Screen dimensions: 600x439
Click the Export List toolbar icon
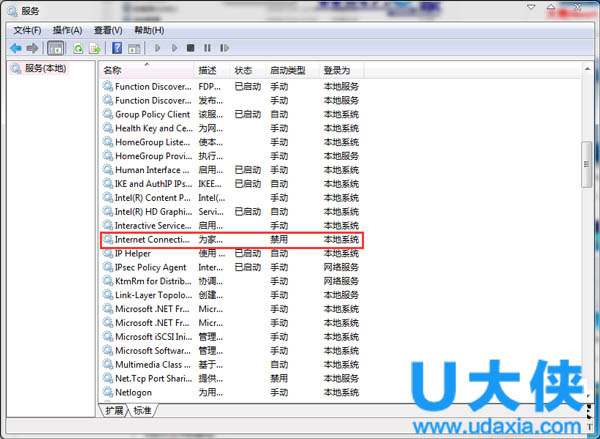[95, 48]
